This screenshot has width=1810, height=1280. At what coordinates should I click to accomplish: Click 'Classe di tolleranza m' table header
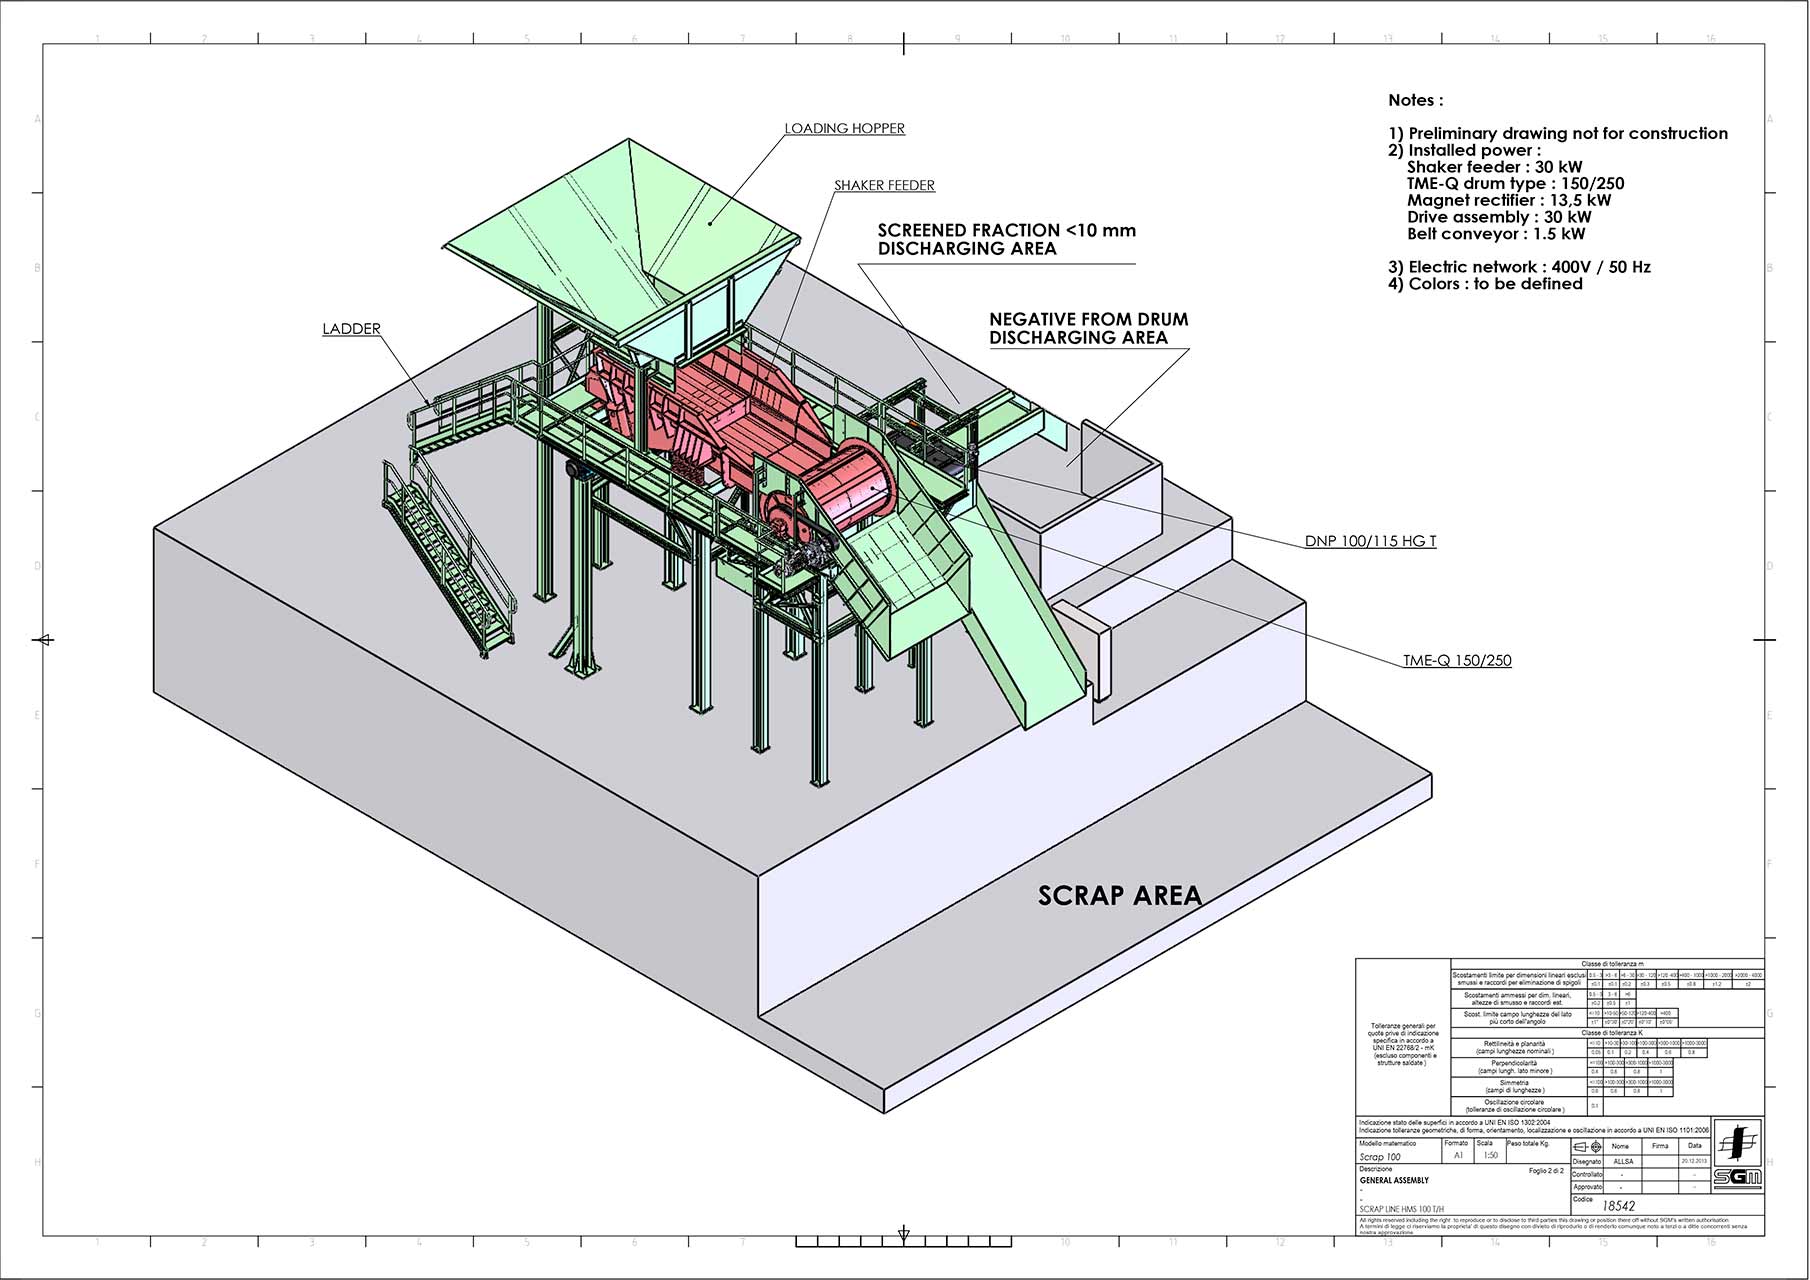pos(1612,963)
